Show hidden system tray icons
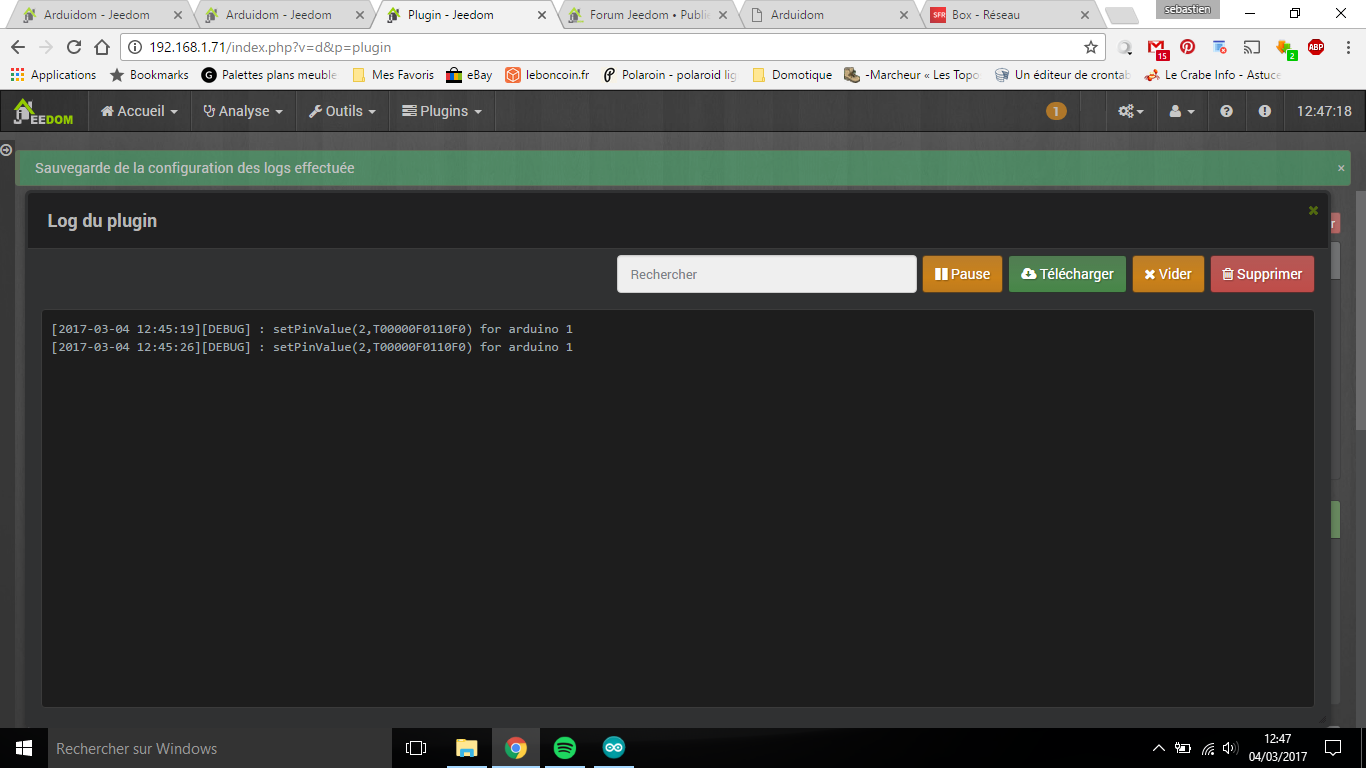This screenshot has height=768, width=1366. [x=1159, y=748]
